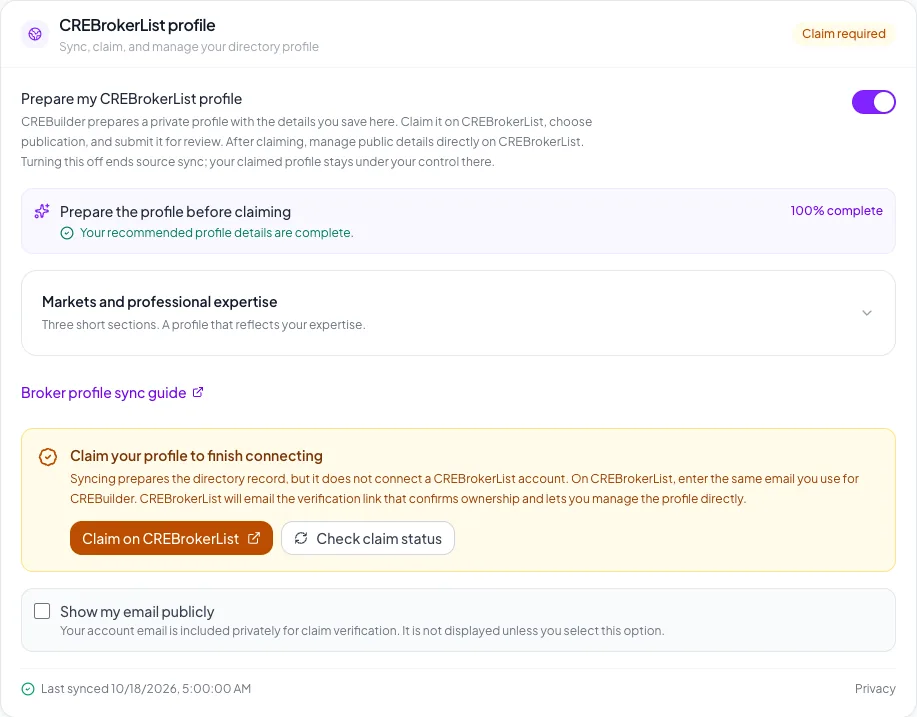
Task: Click the Claim required status badge
Action: click(843, 34)
